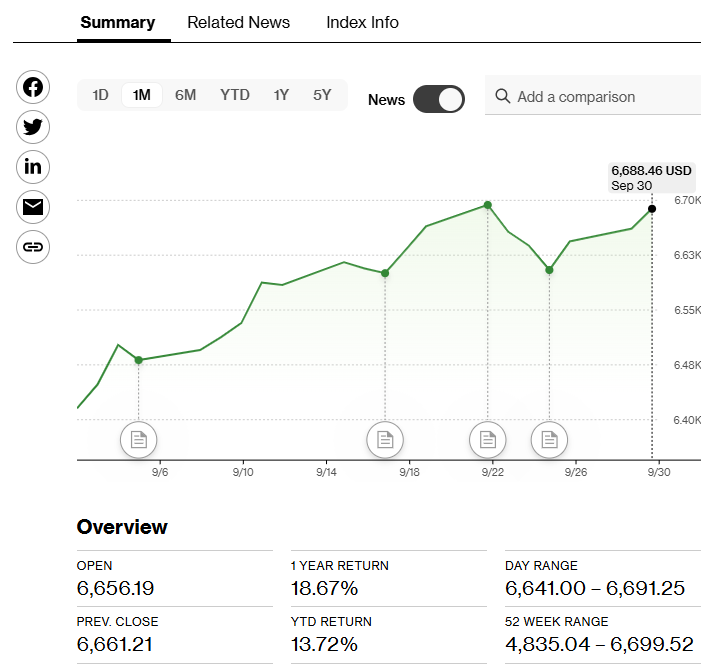Select the 1D time range
The image size is (715, 665).
(100, 95)
